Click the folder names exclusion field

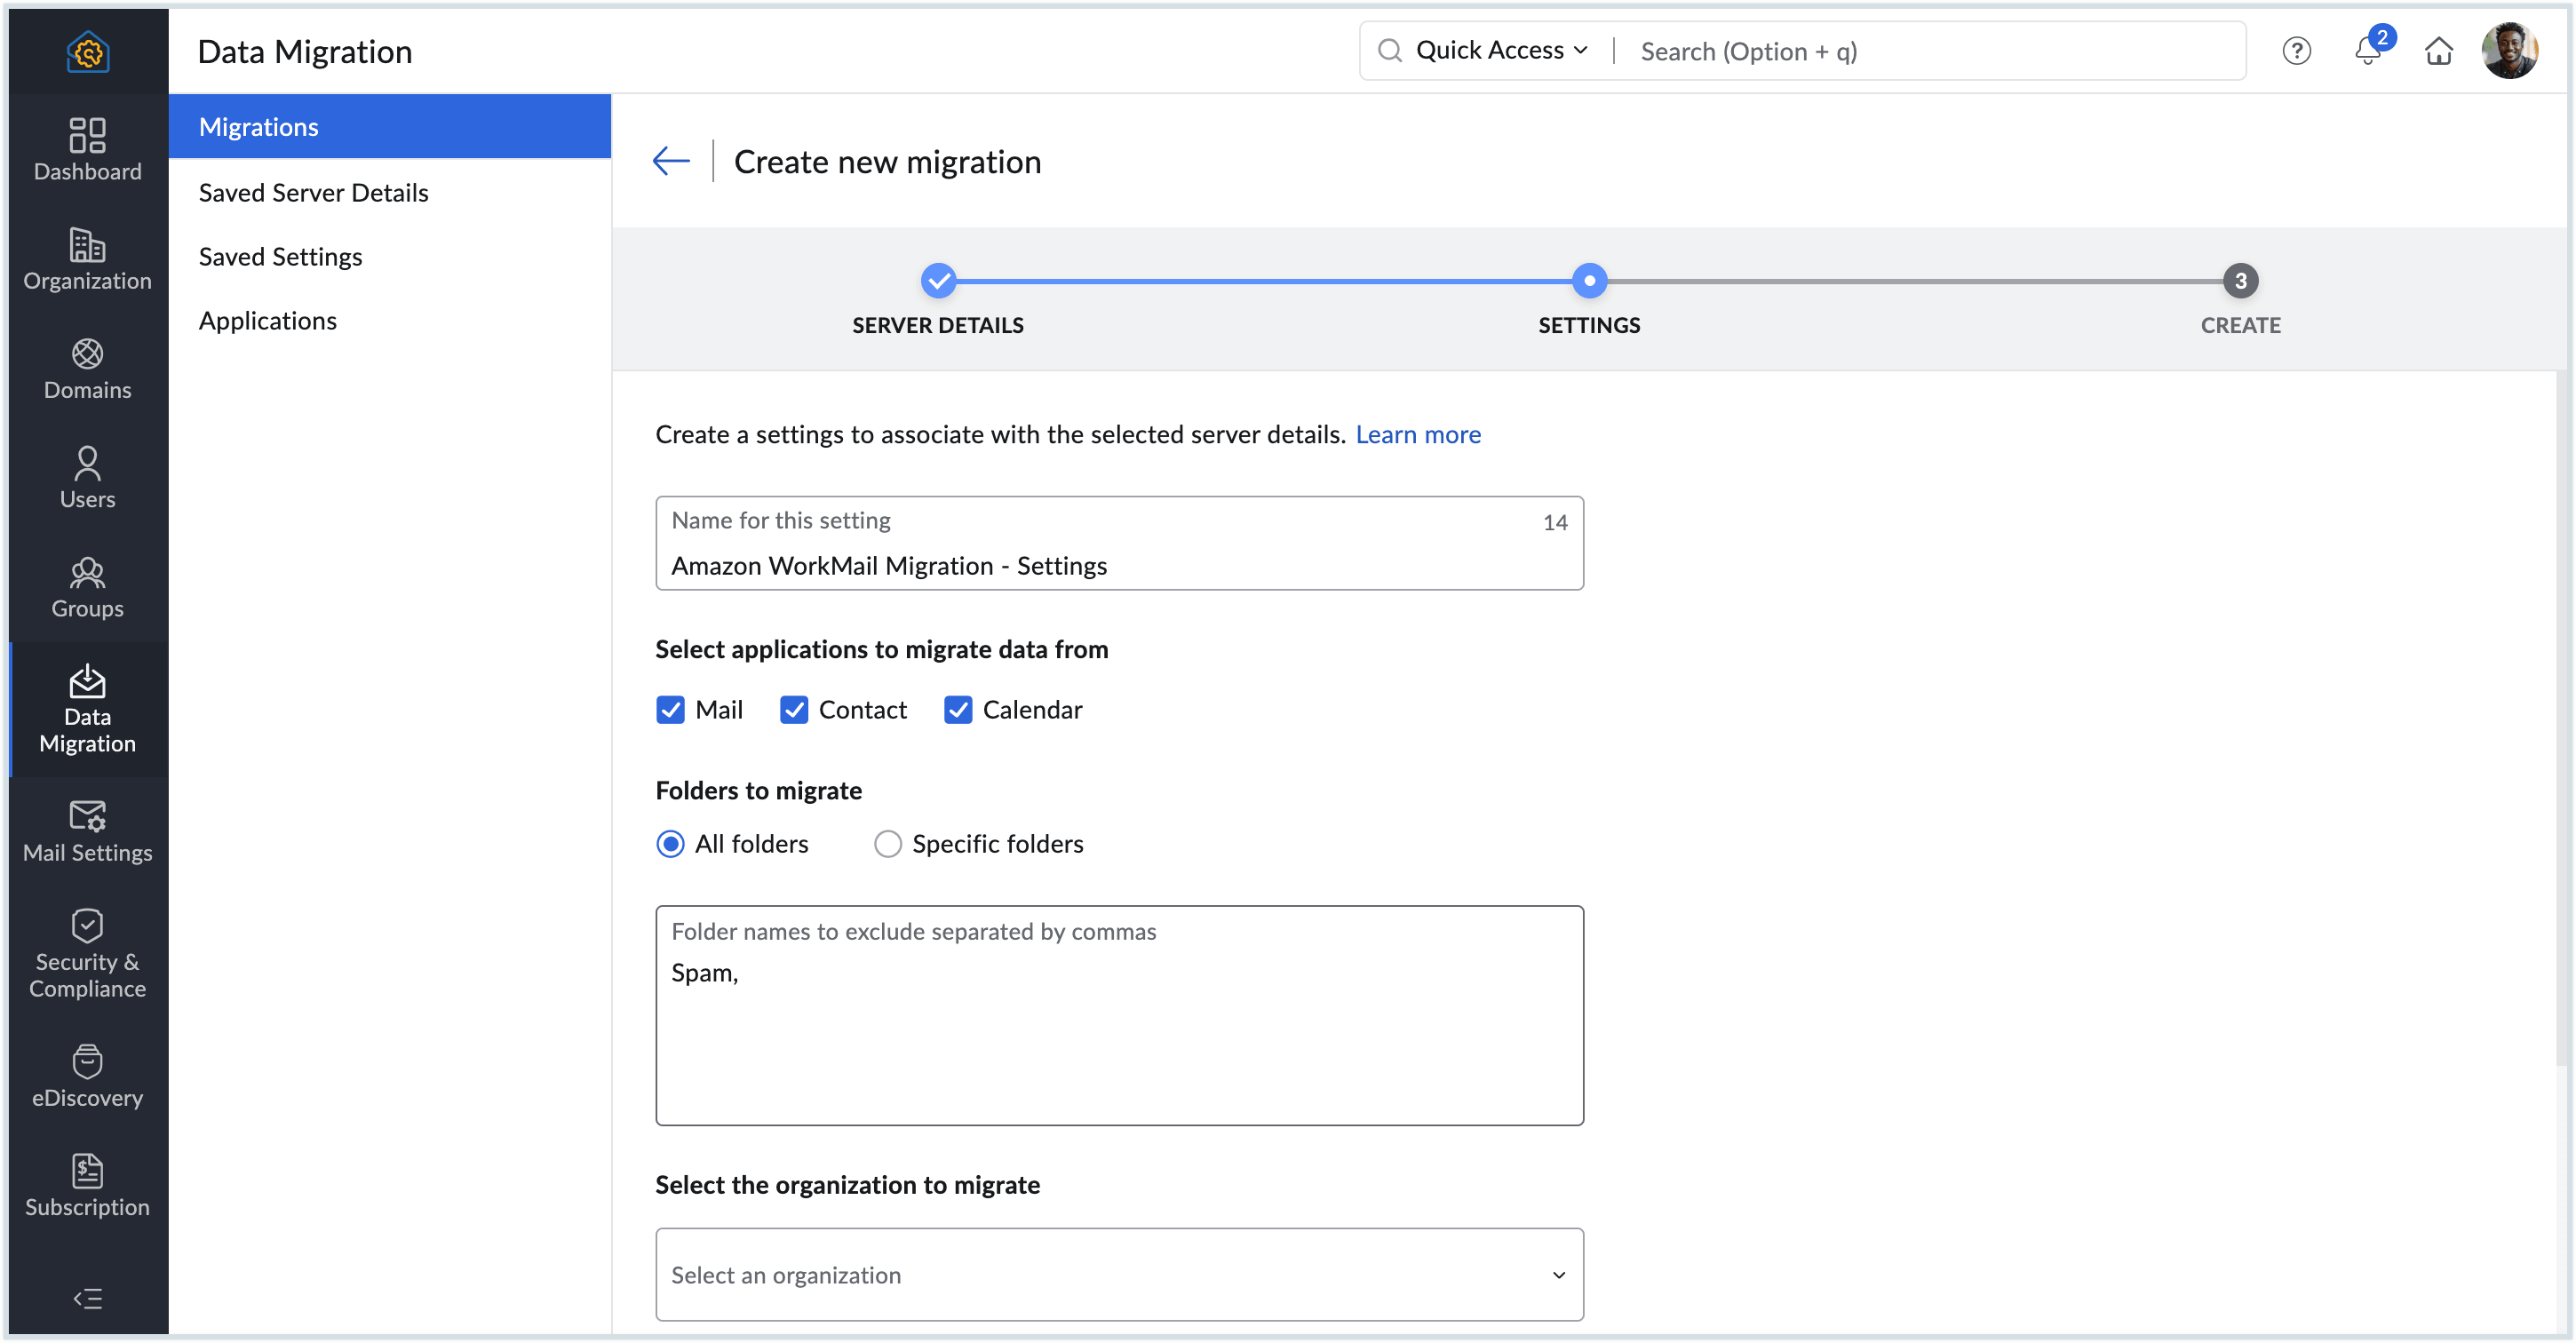[x=1118, y=1015]
